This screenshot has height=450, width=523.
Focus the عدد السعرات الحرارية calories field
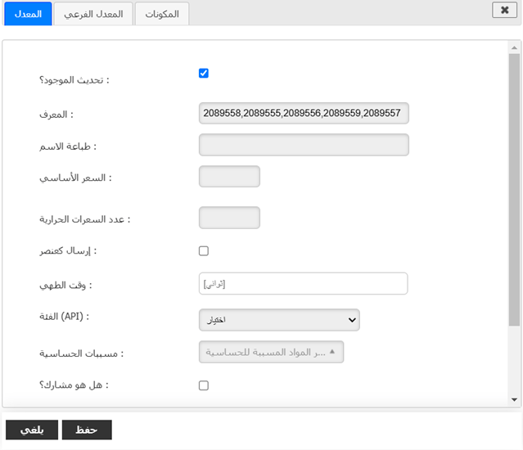(229, 218)
